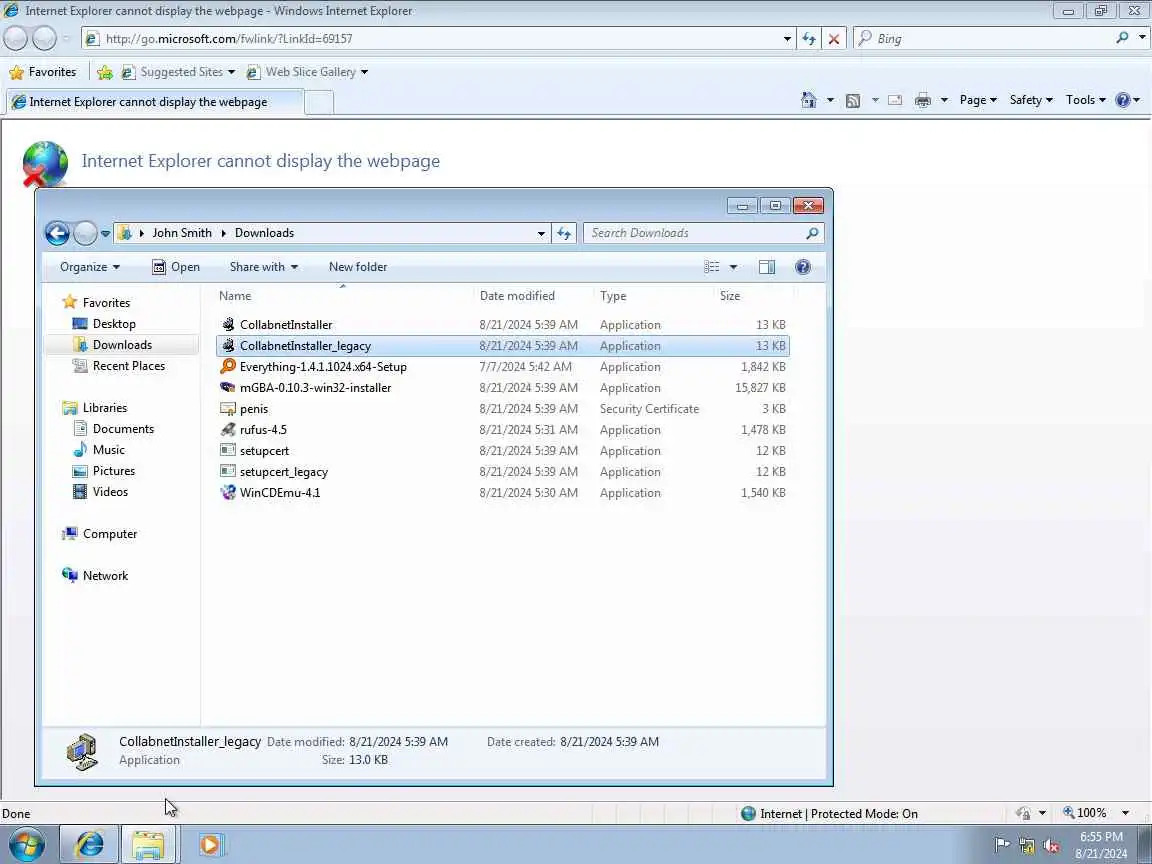Screen dimensions: 1152x864
Task: Open Windows Explorer taskbar icon
Action: pyautogui.click(x=148, y=845)
